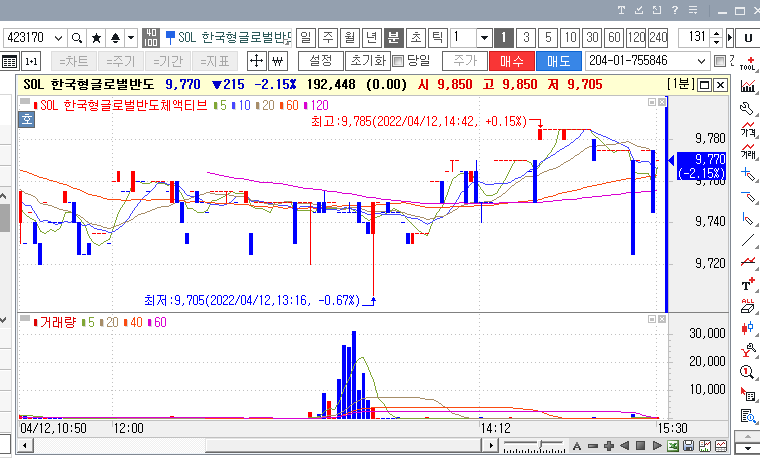This screenshot has width=760, height=459.
Task: Erase all drawings with the ALL eraser
Action: pyautogui.click(x=747, y=306)
